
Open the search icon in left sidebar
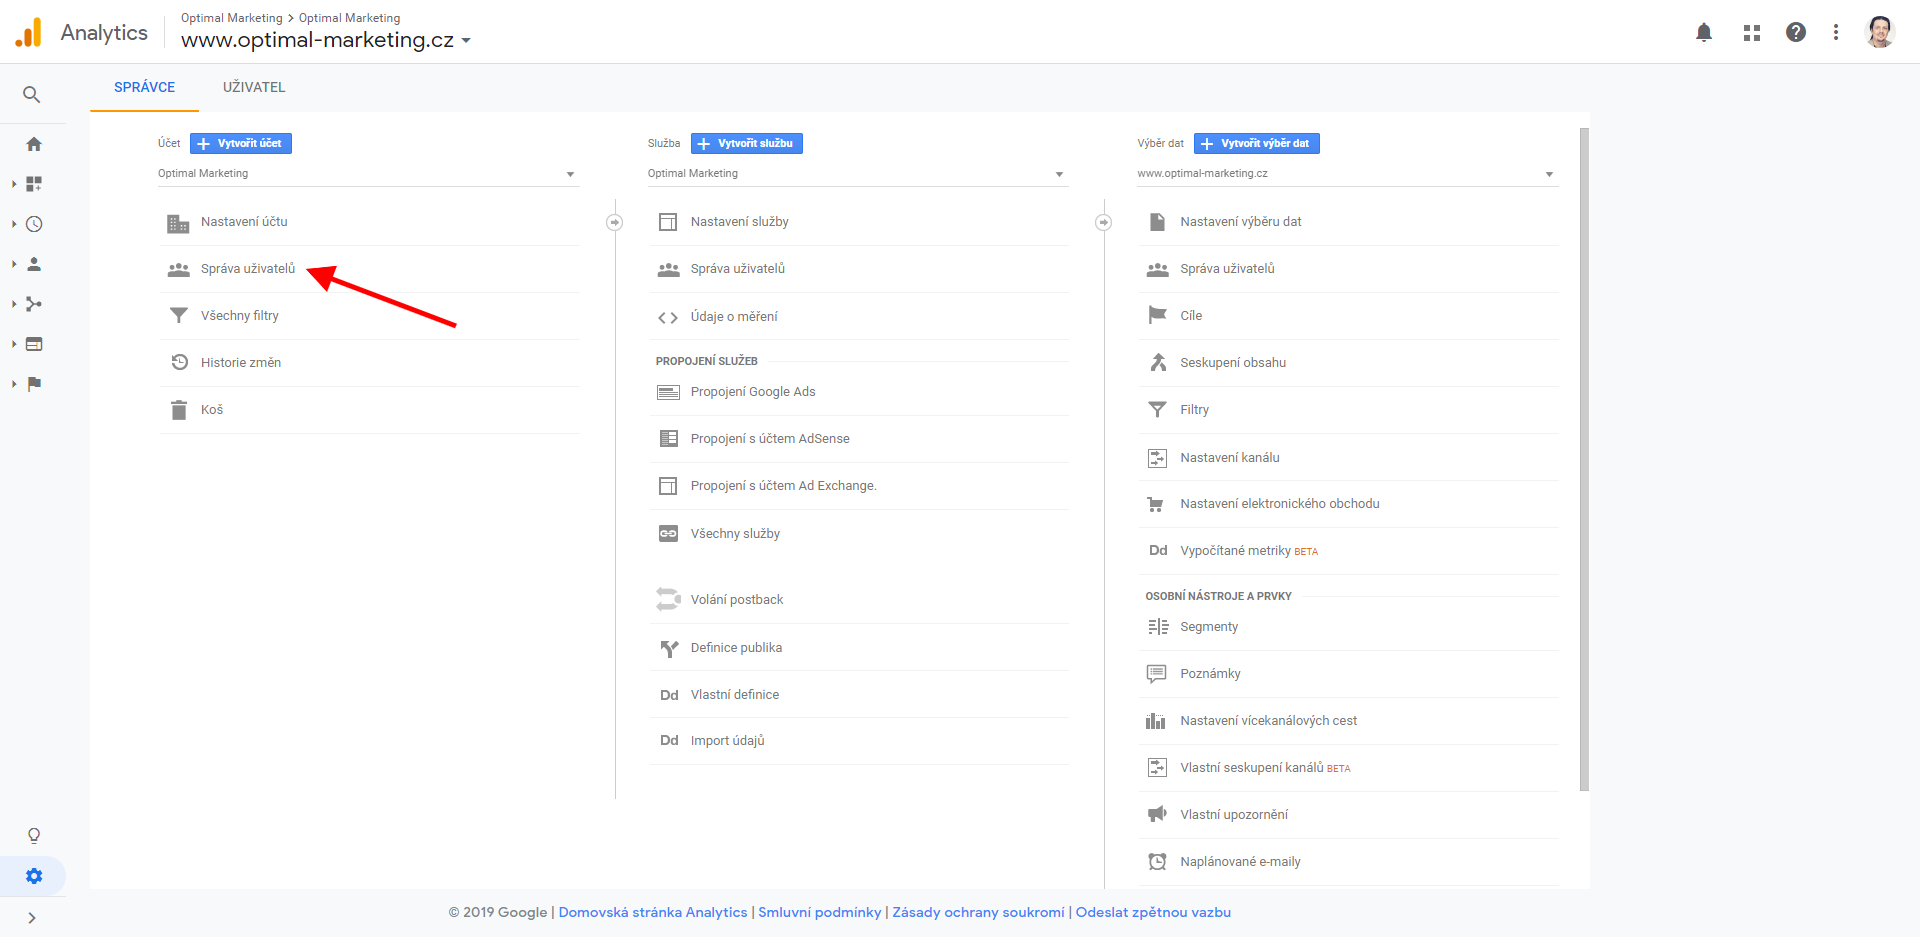[x=32, y=95]
